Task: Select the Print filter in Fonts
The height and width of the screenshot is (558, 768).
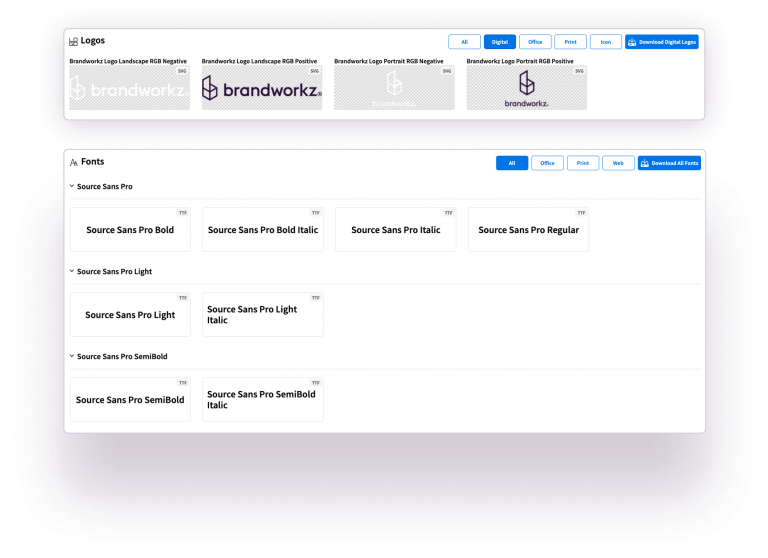Action: 583,163
